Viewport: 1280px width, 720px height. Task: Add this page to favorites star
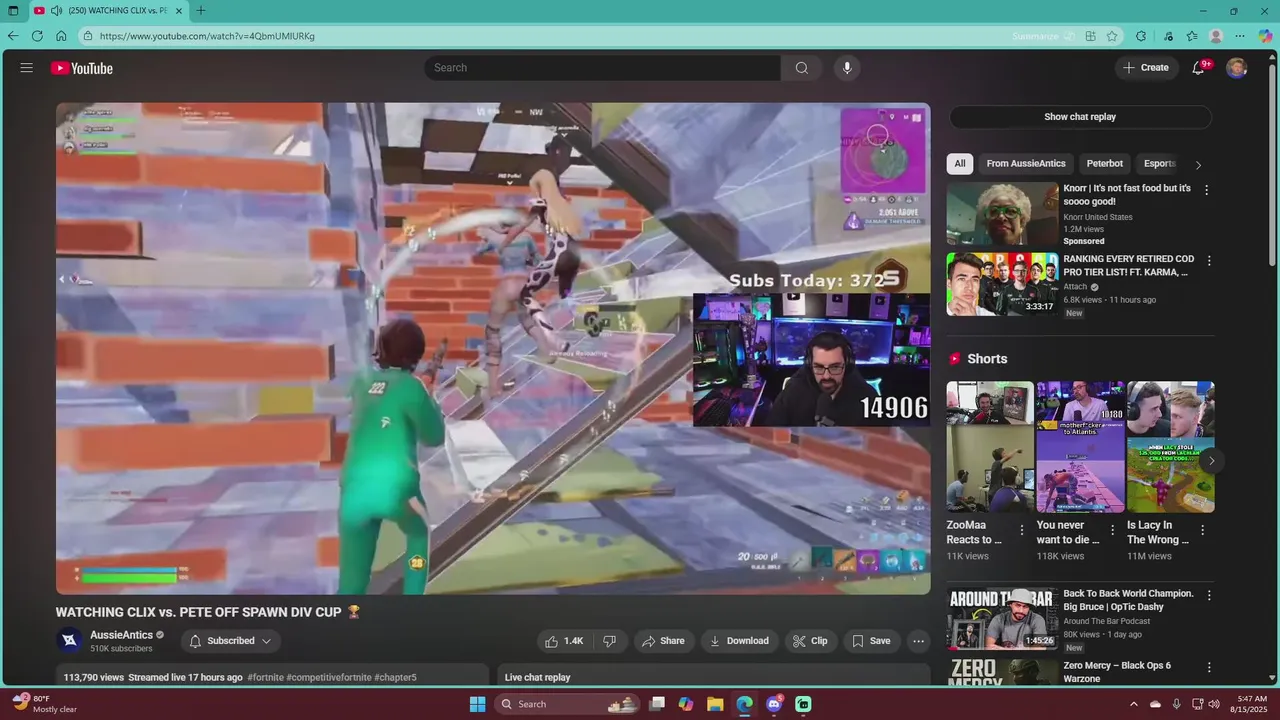(x=1112, y=36)
